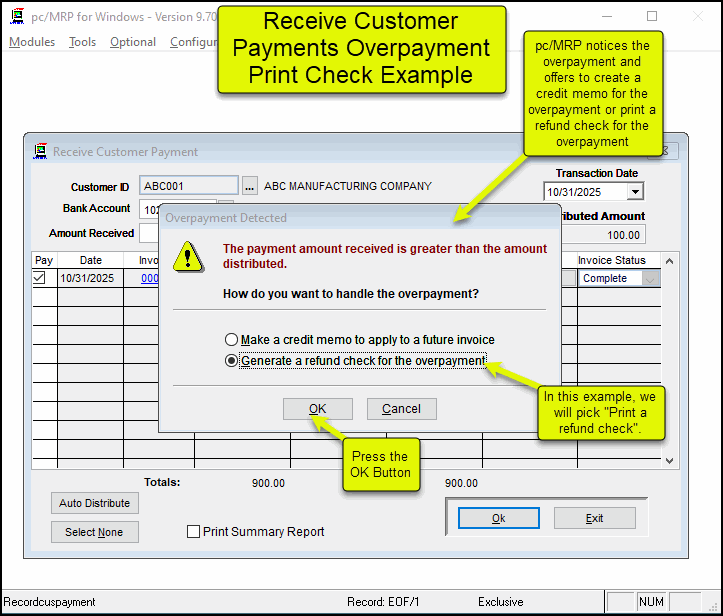
Task: Open the Modules menu
Action: (x=32, y=42)
